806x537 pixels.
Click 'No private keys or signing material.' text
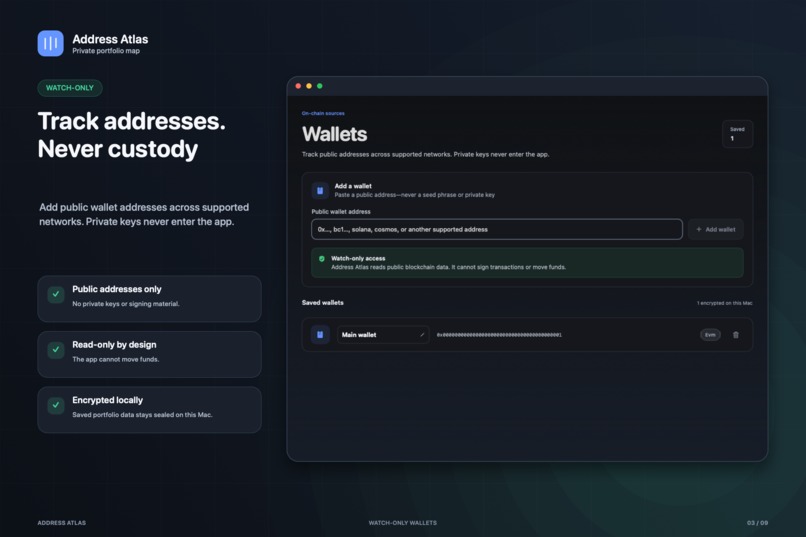[126, 304]
